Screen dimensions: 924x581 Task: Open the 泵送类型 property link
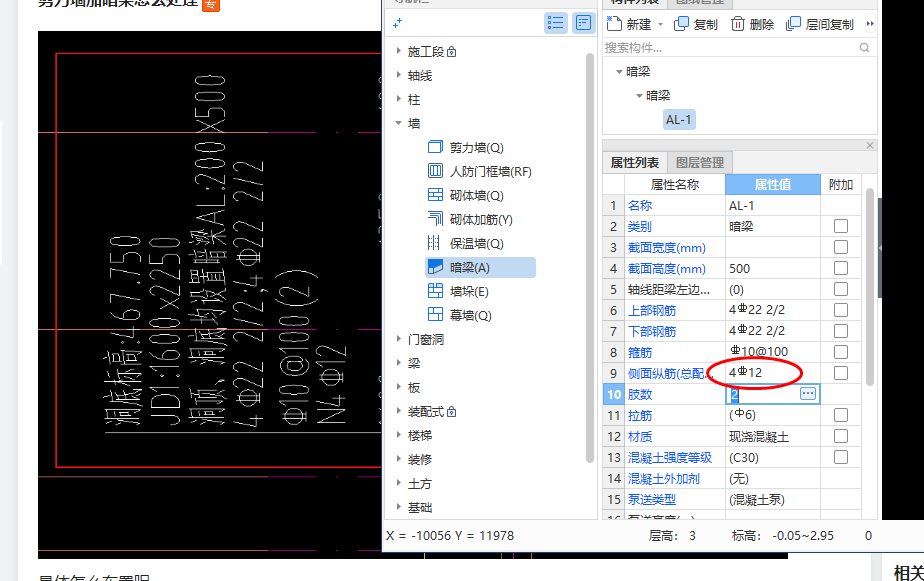pyautogui.click(x=652, y=499)
